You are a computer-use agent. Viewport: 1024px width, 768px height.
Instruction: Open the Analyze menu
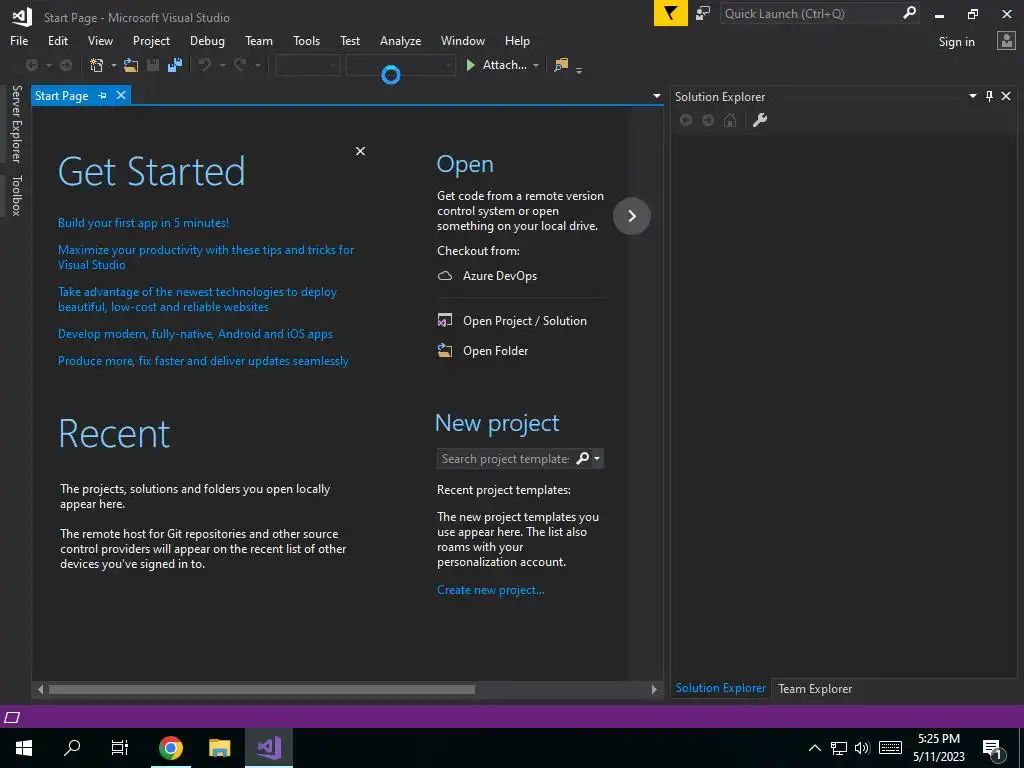coord(400,40)
